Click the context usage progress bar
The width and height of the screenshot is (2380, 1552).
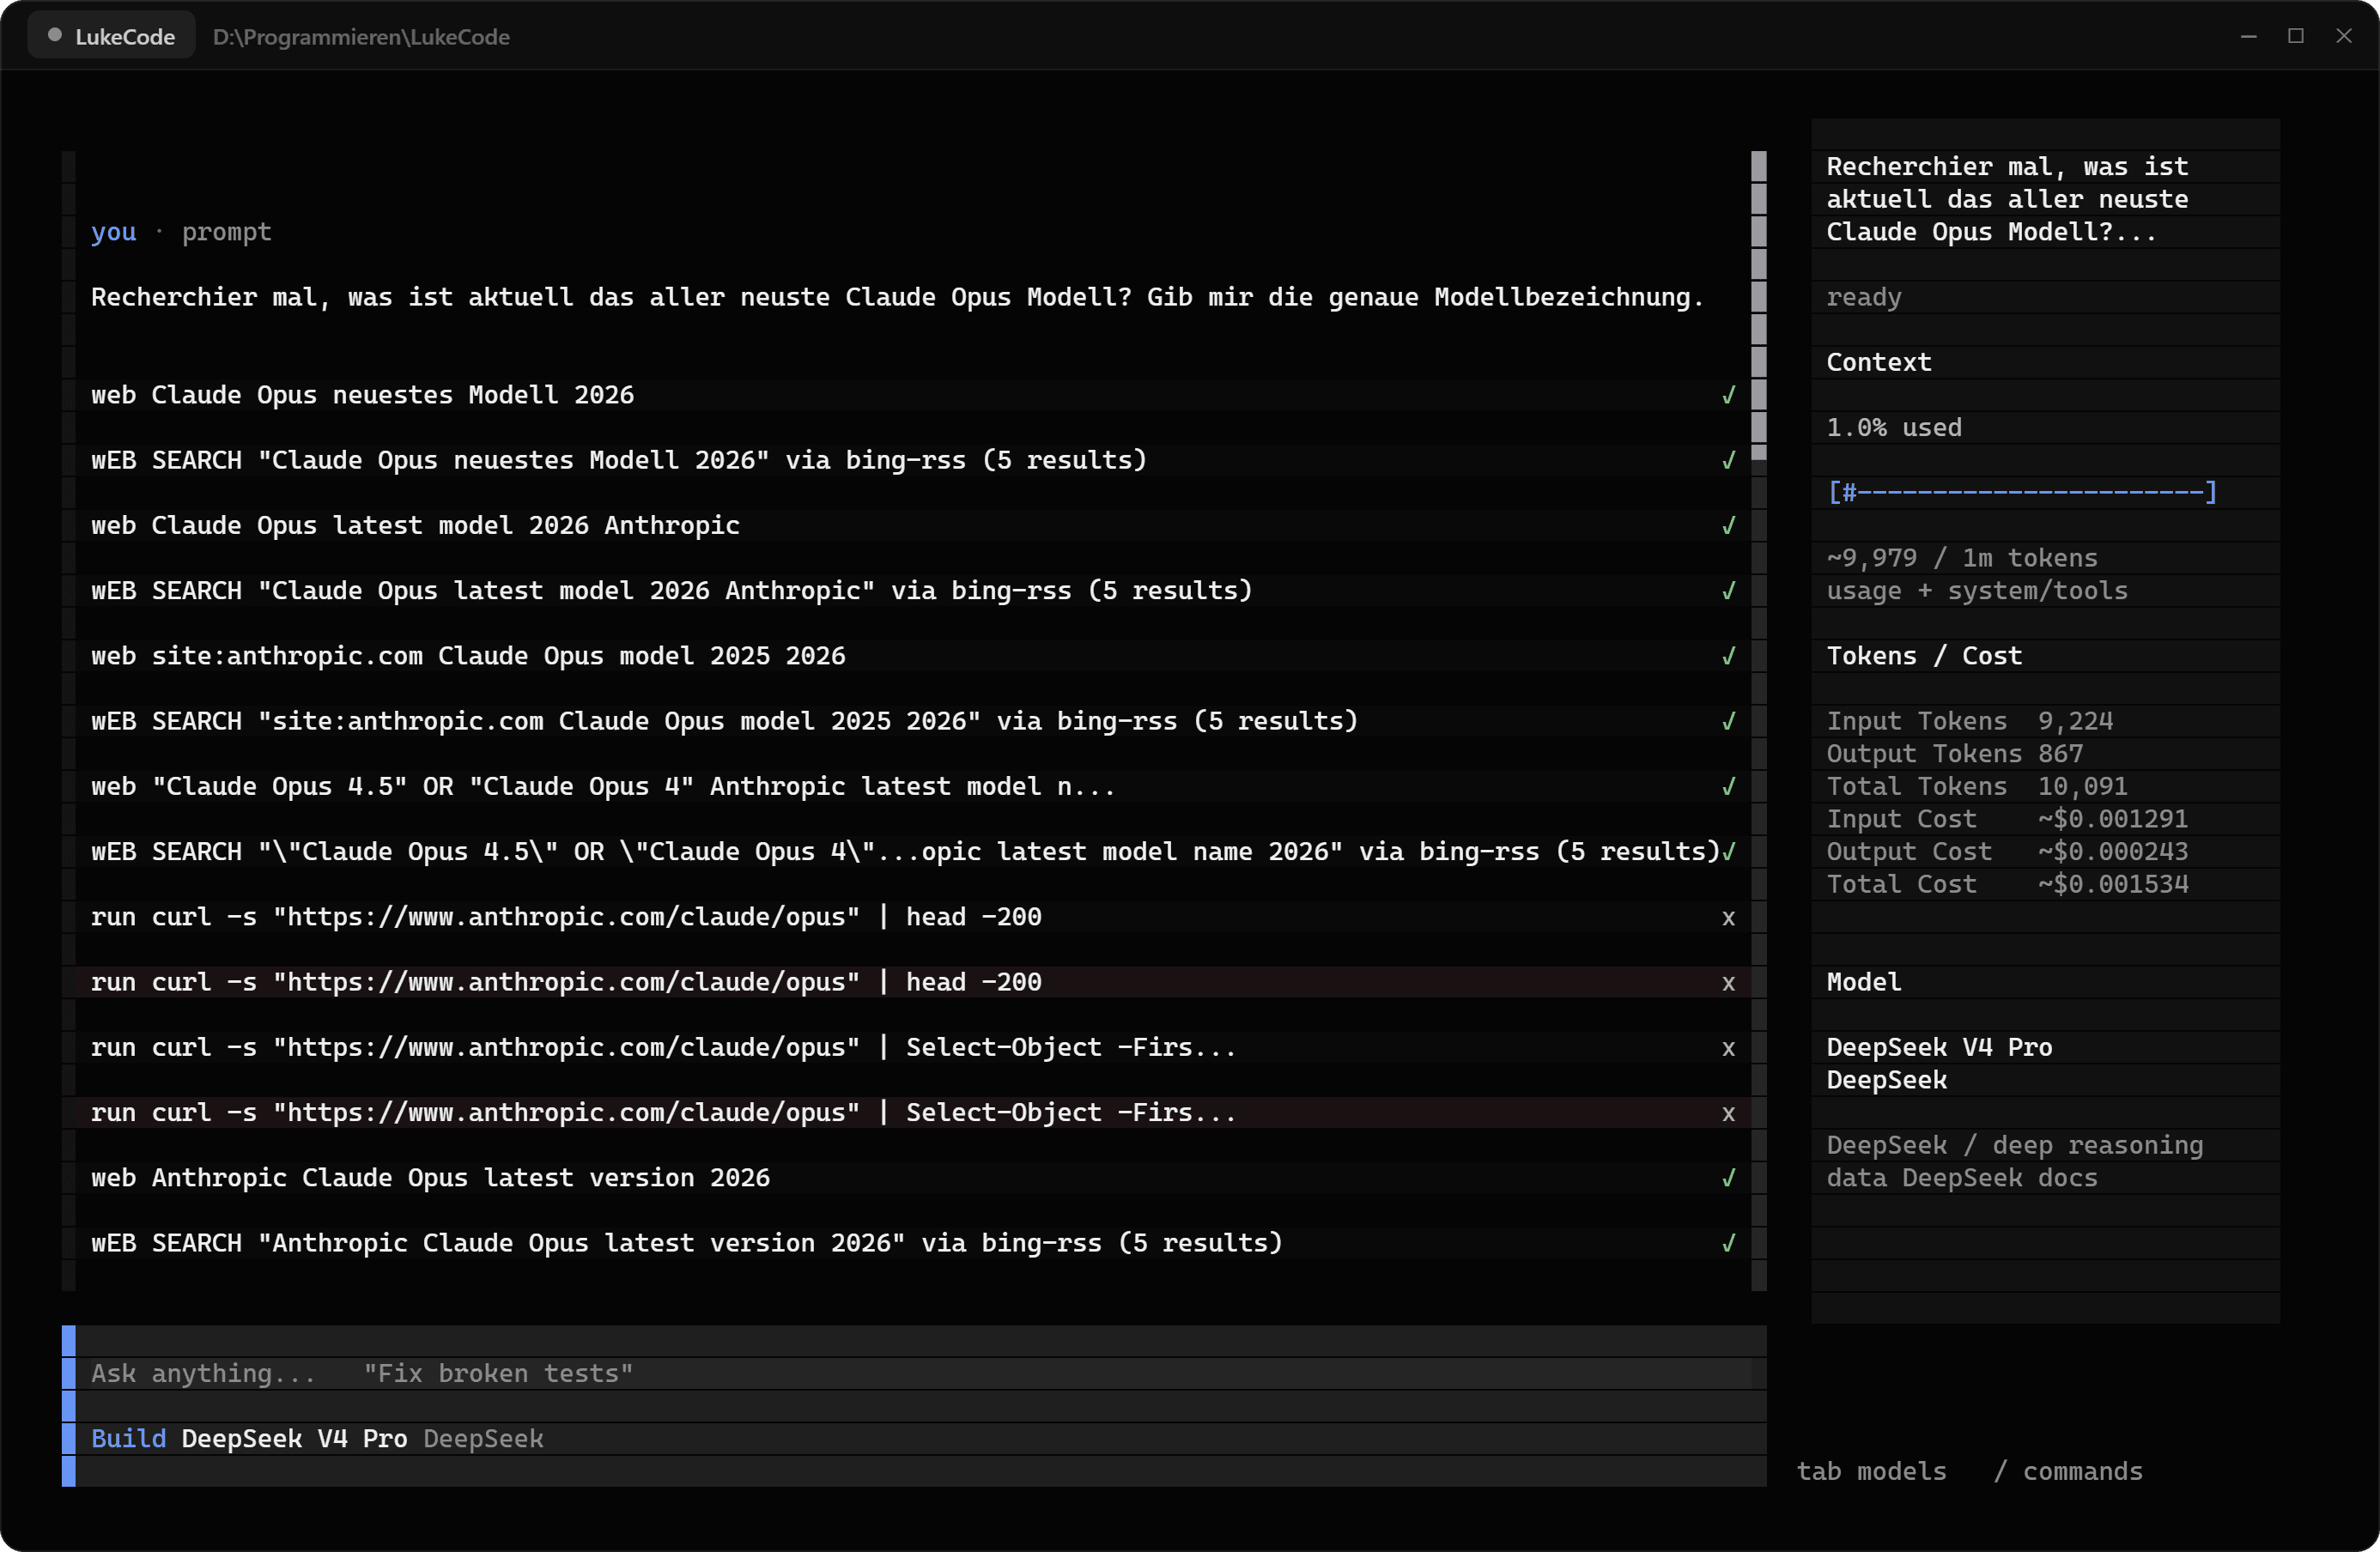coord(2022,492)
